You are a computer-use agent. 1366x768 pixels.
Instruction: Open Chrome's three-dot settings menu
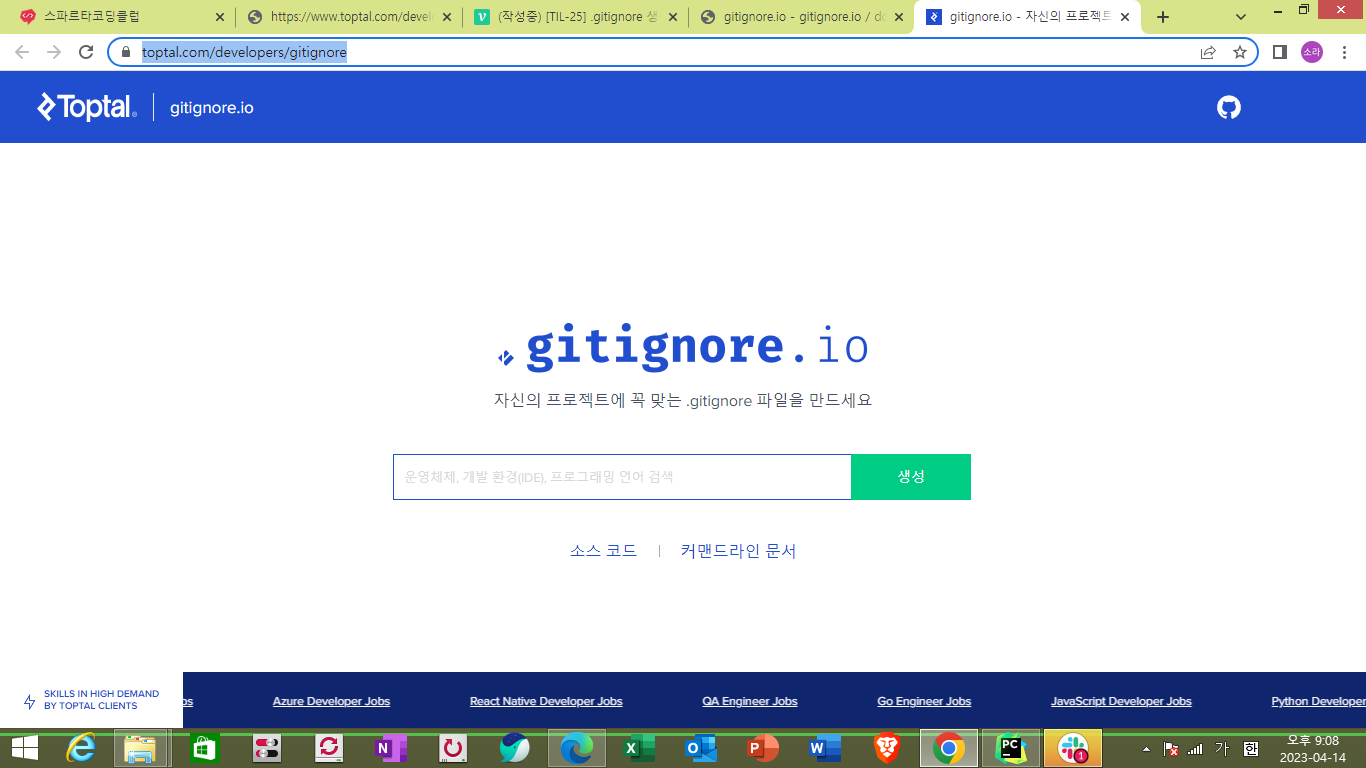[1344, 52]
